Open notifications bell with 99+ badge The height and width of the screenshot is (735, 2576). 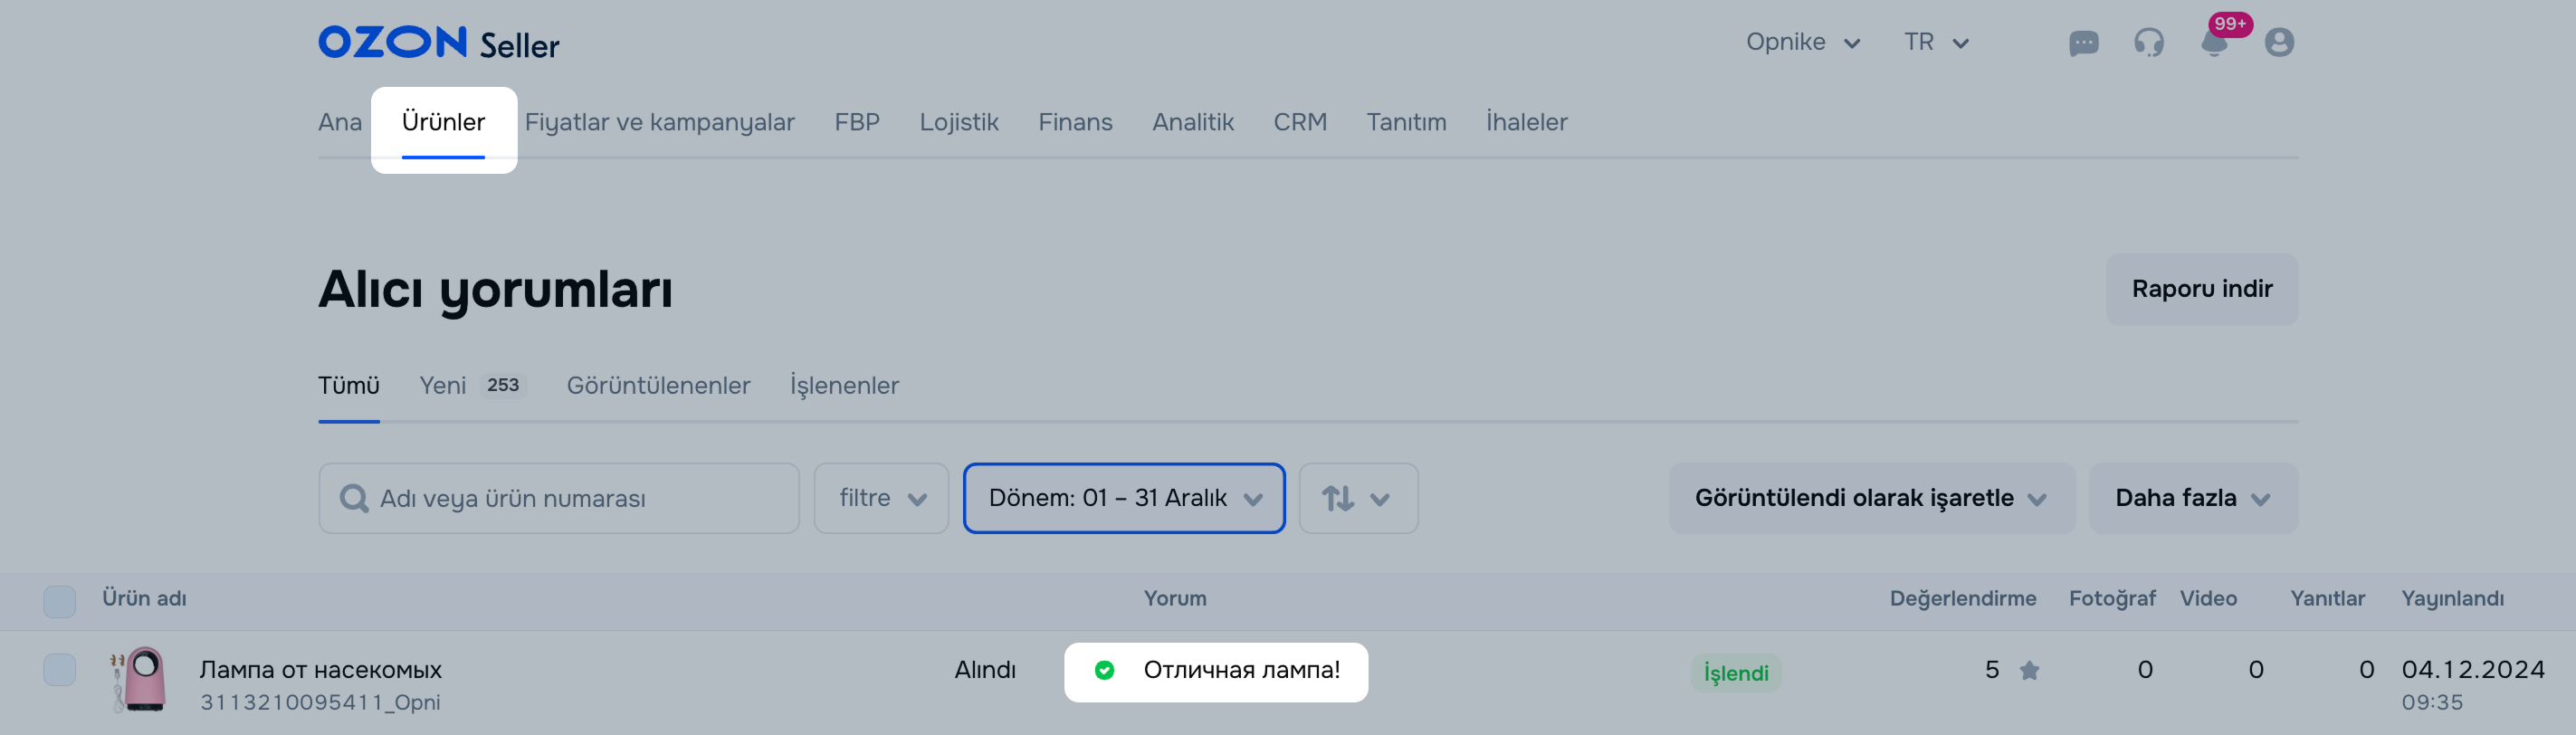2214,43
